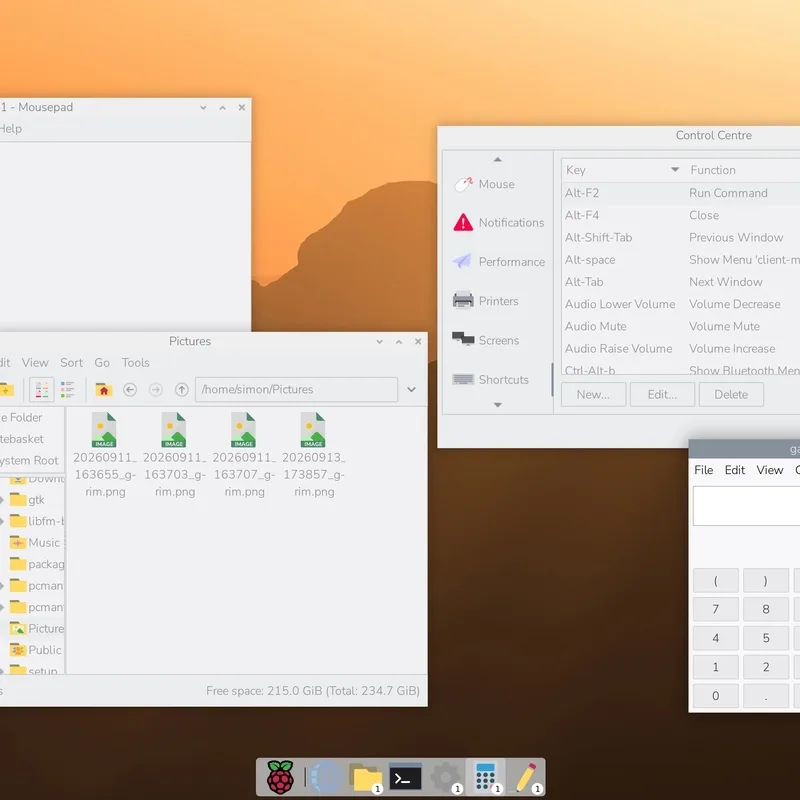This screenshot has height=800, width=800.
Task: Select file 20260911_163703_g-rim.png
Action: click(x=174, y=455)
